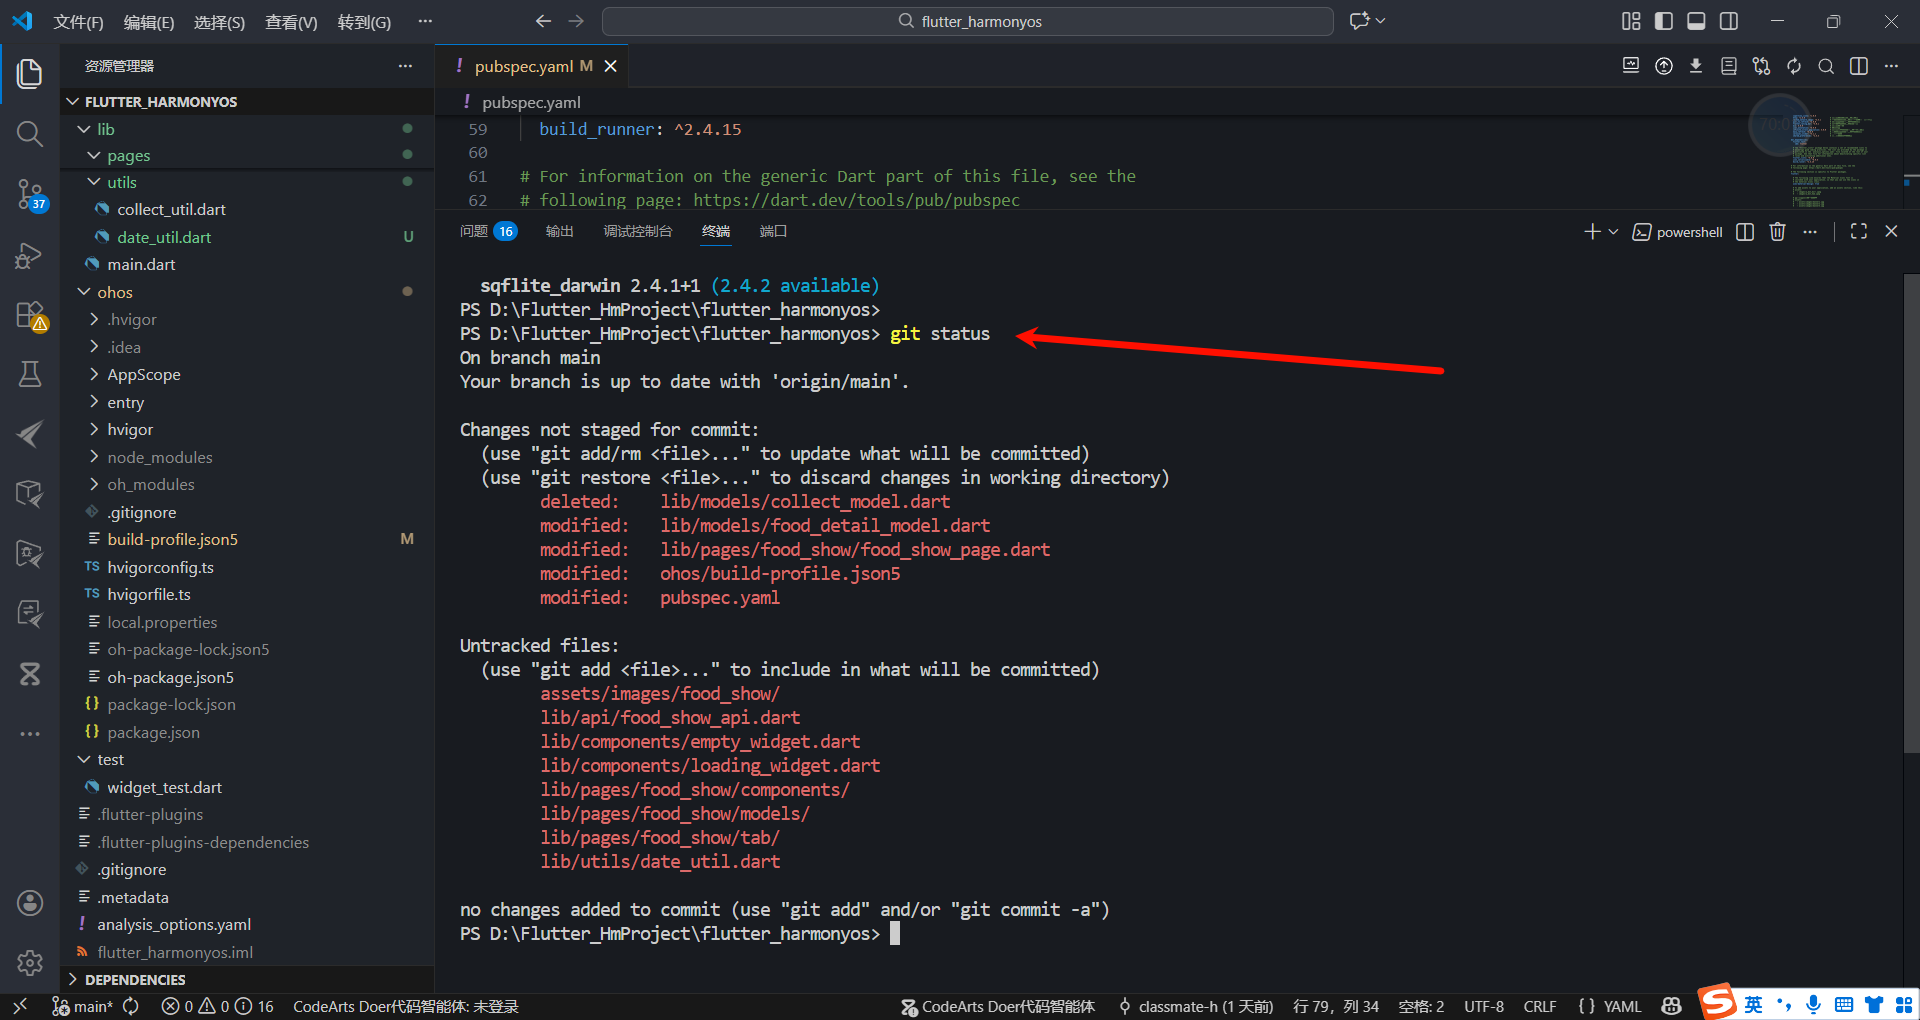Open the Testing flask view
The image size is (1920, 1020).
(x=30, y=374)
